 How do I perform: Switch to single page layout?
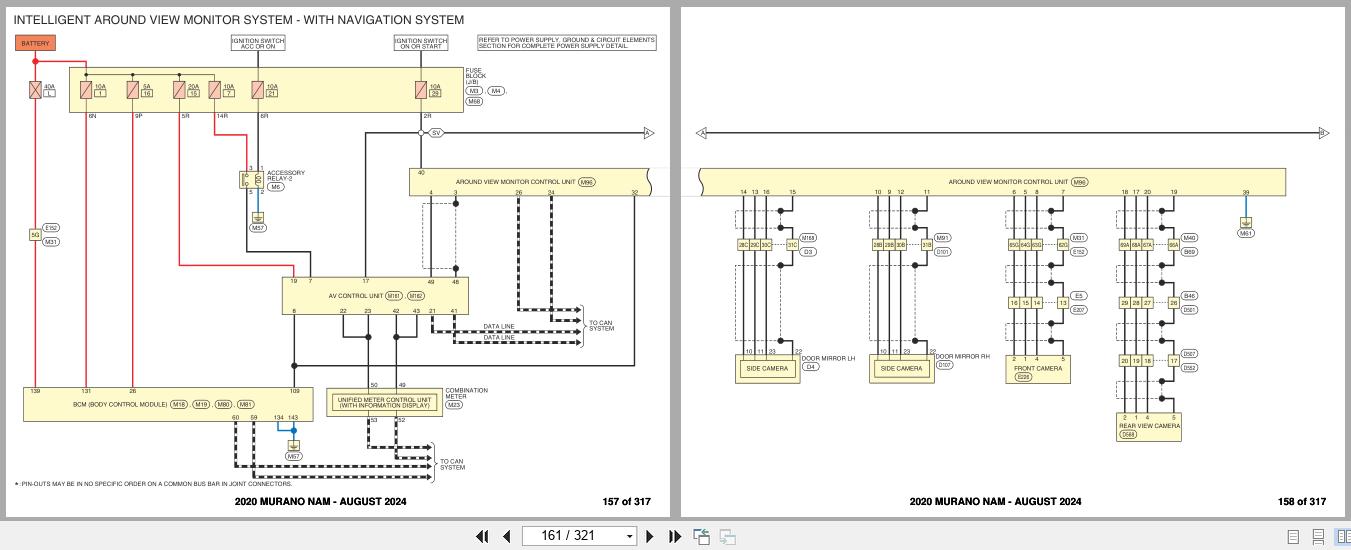pyautogui.click(x=1293, y=537)
